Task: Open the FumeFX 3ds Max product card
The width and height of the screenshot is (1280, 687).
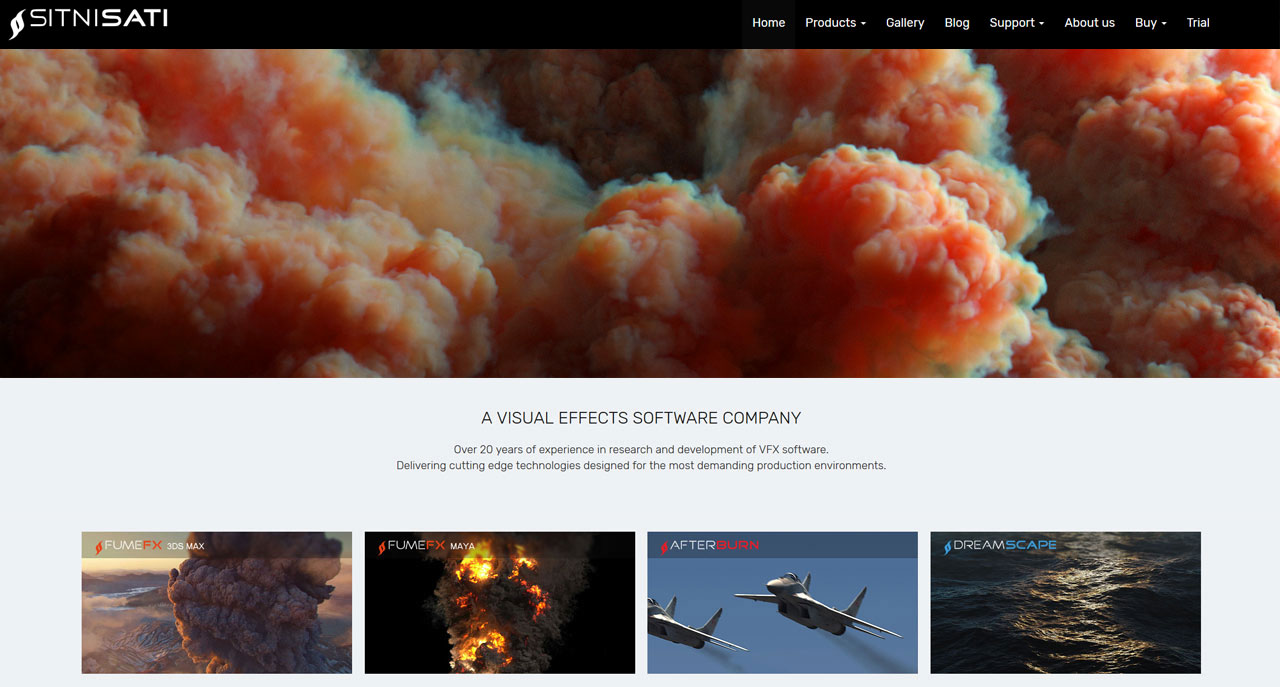Action: coord(217,602)
